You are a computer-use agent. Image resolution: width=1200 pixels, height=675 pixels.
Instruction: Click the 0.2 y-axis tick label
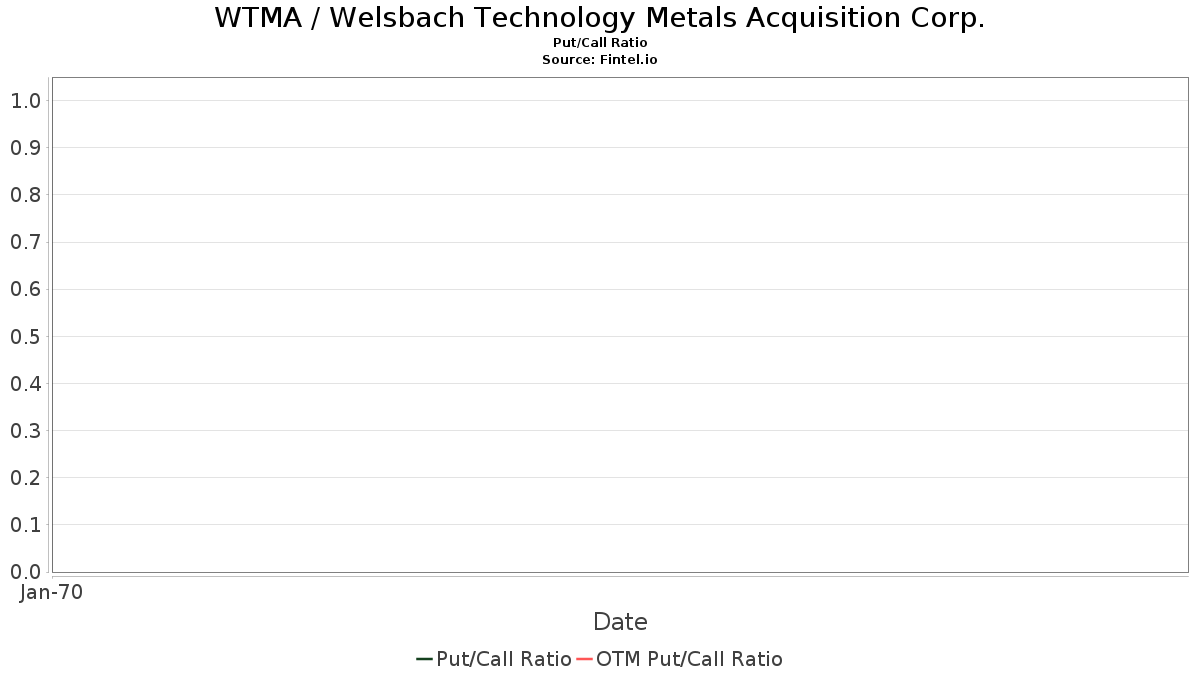click(x=26, y=477)
